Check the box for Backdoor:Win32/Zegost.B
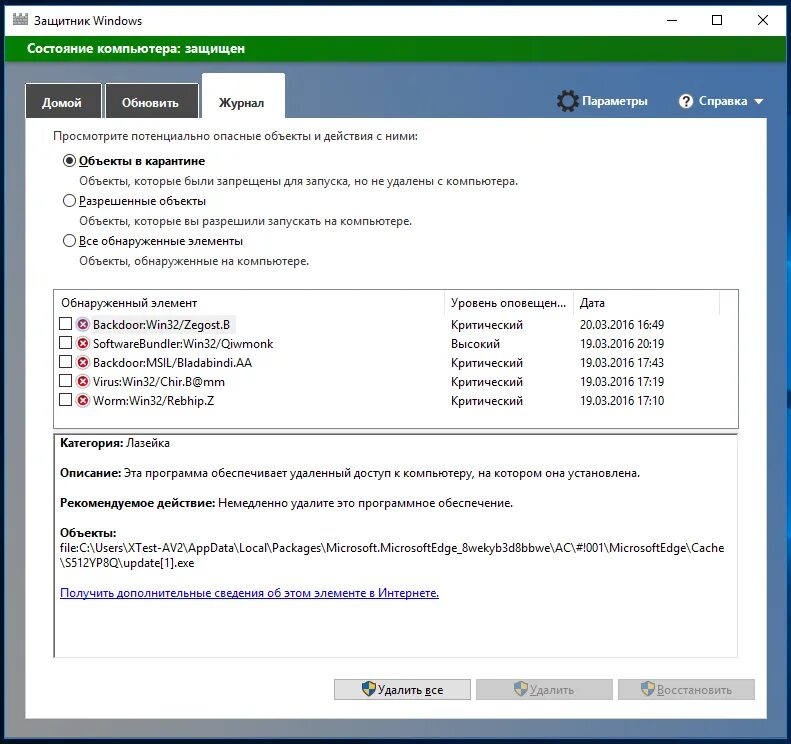The image size is (791, 744). point(65,324)
